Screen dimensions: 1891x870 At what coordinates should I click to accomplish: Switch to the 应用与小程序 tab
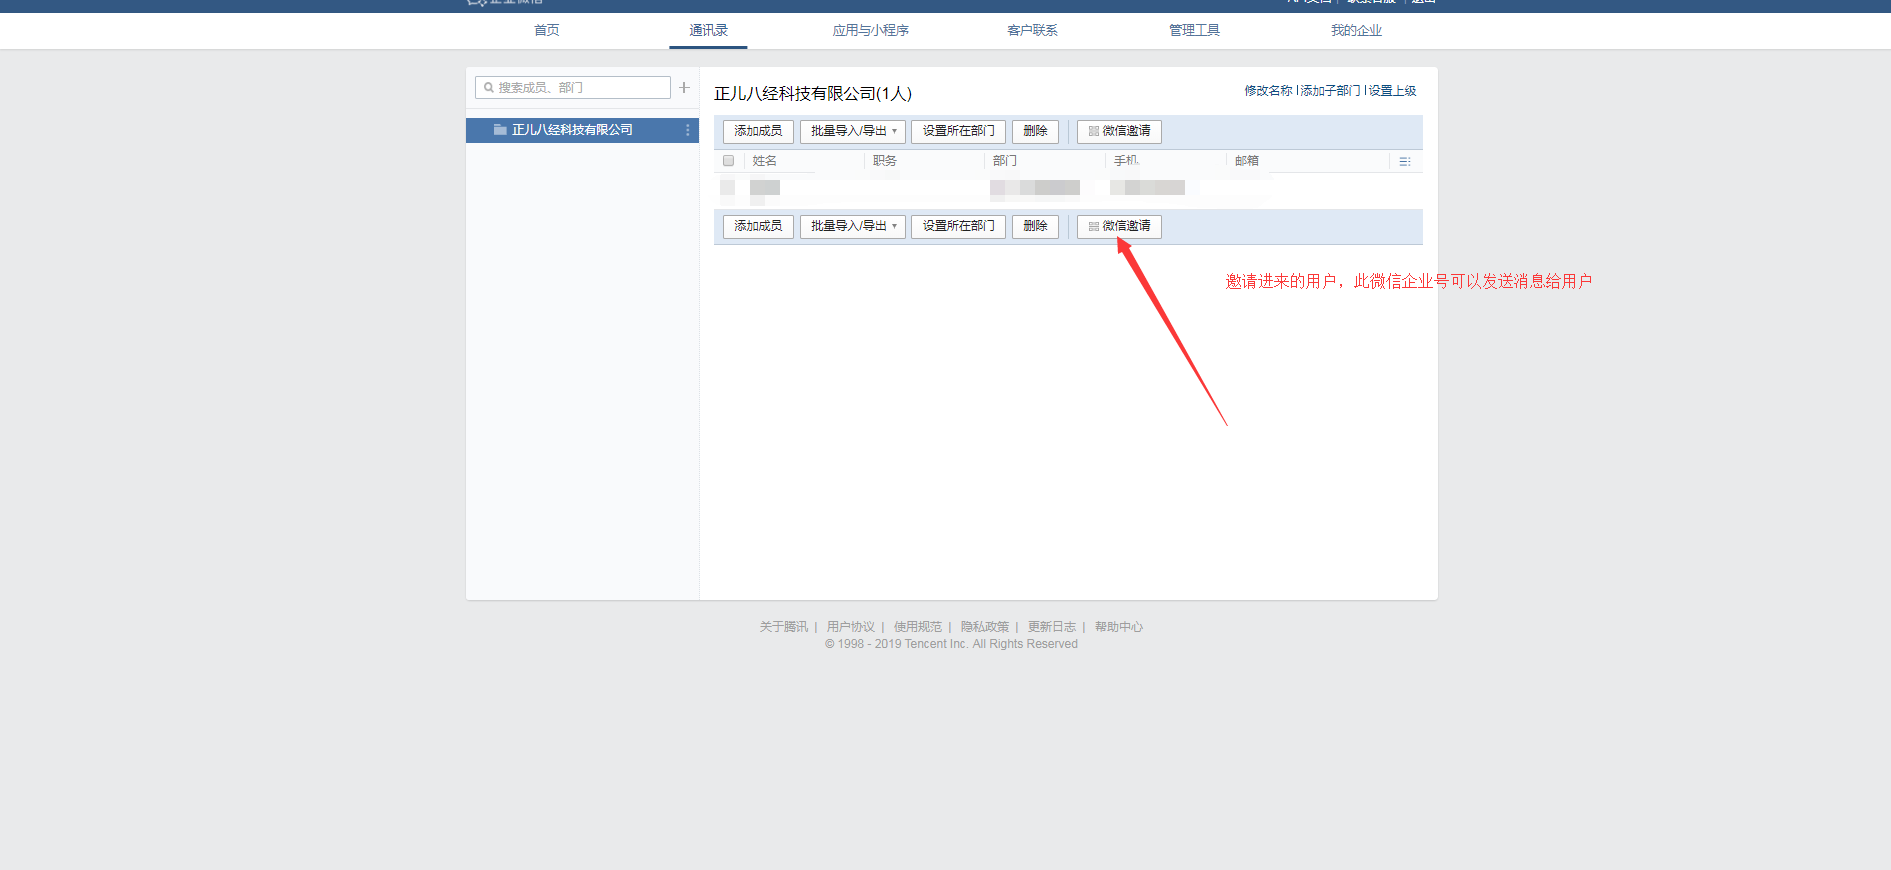(871, 30)
